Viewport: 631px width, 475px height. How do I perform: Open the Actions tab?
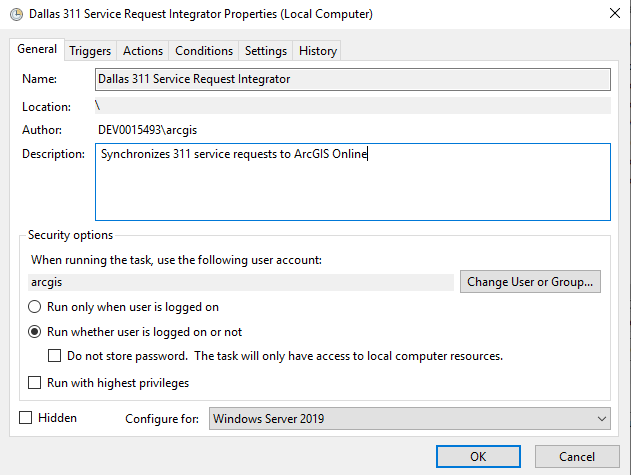click(142, 51)
